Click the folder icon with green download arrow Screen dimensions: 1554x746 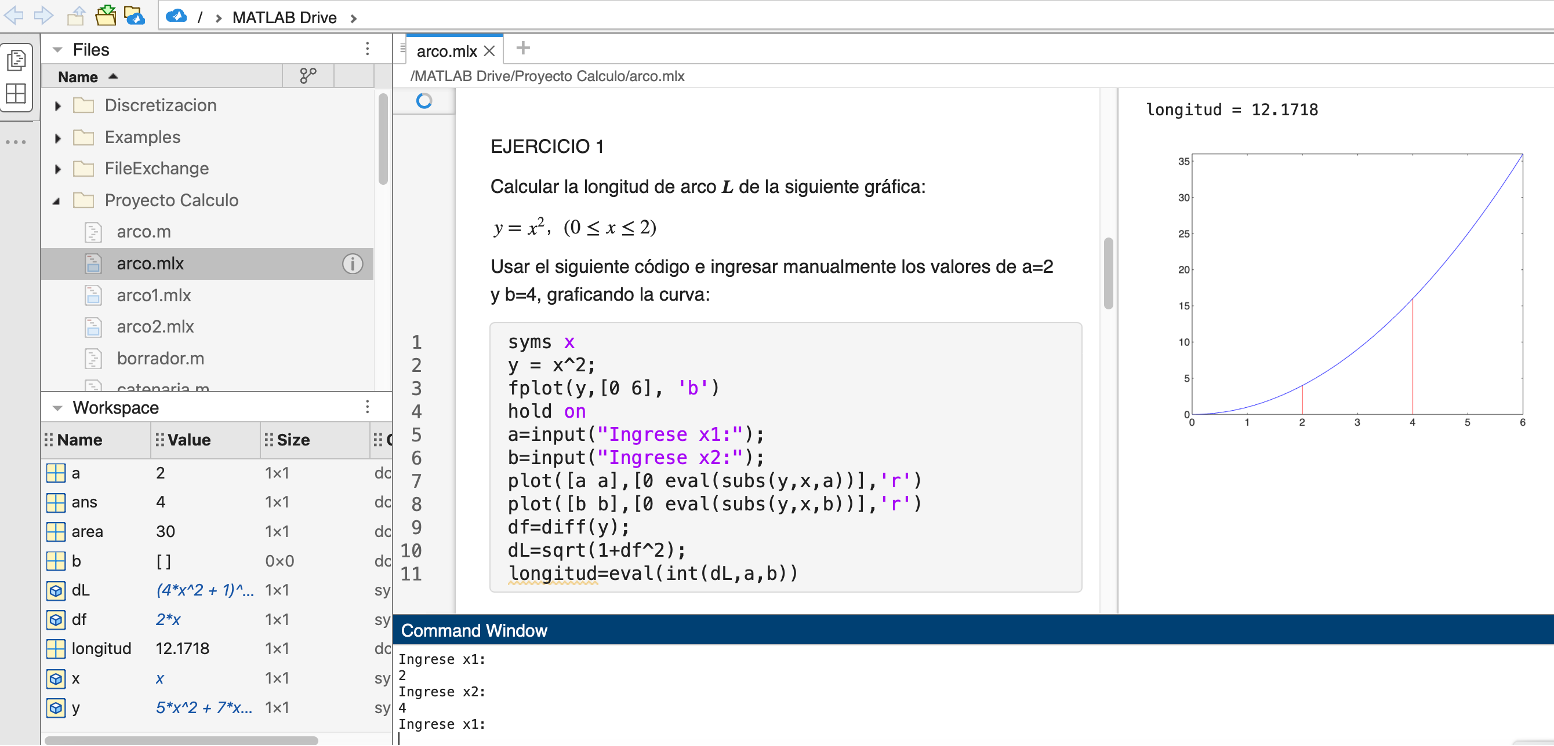tap(104, 16)
